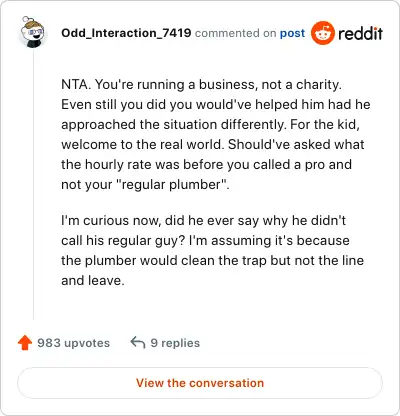Click the 'commented on' text
The height and width of the screenshot is (416, 400).
[x=235, y=33]
